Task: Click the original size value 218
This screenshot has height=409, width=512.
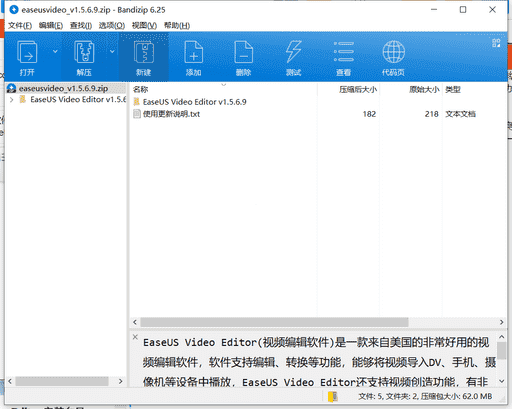Action: [431, 114]
